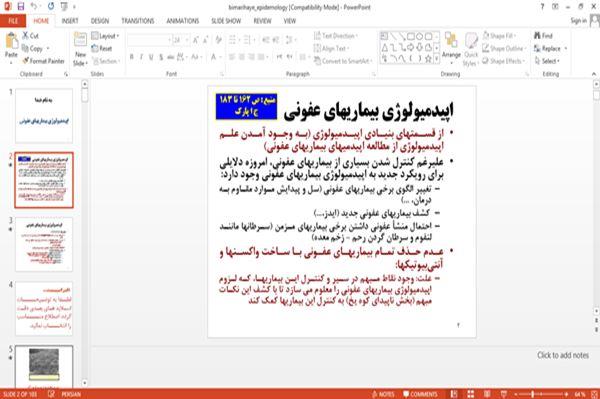Switch to the SLIDE SHOW tab
This screenshot has width=600, height=399.
coord(226,21)
